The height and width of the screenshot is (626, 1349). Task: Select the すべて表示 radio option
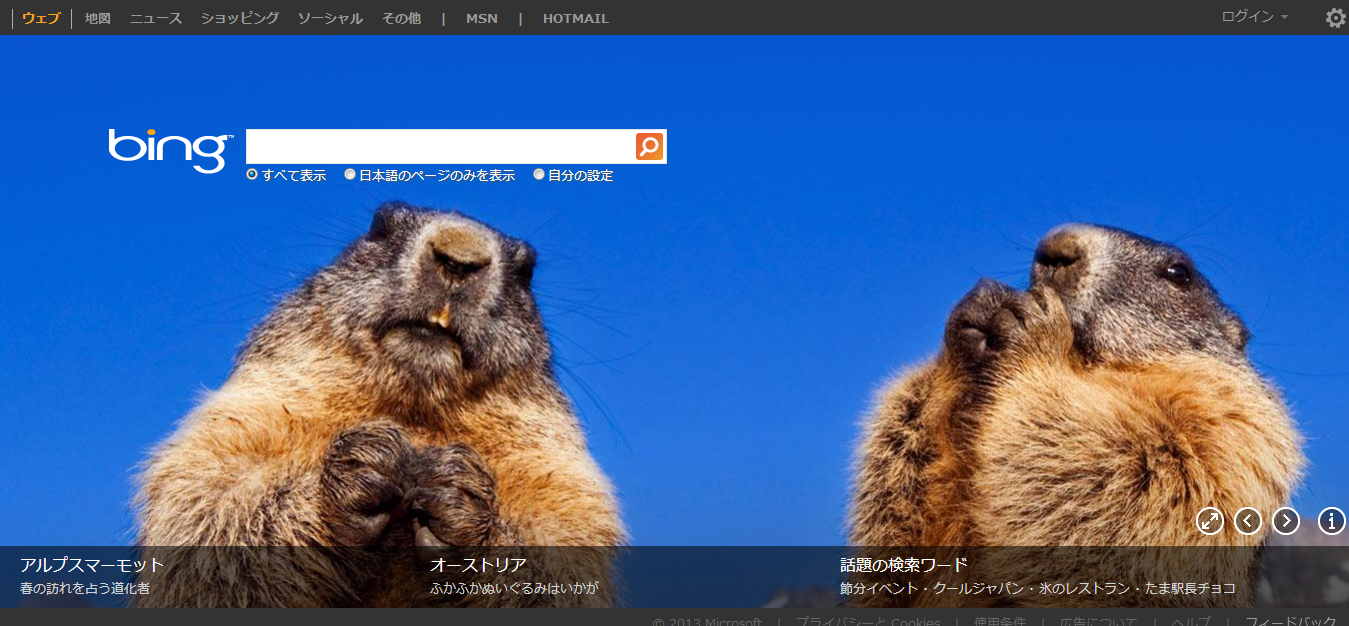[x=252, y=175]
